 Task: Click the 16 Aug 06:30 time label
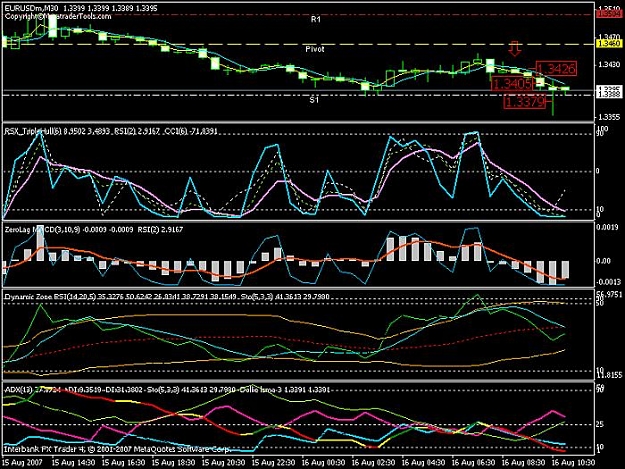(x=473, y=463)
